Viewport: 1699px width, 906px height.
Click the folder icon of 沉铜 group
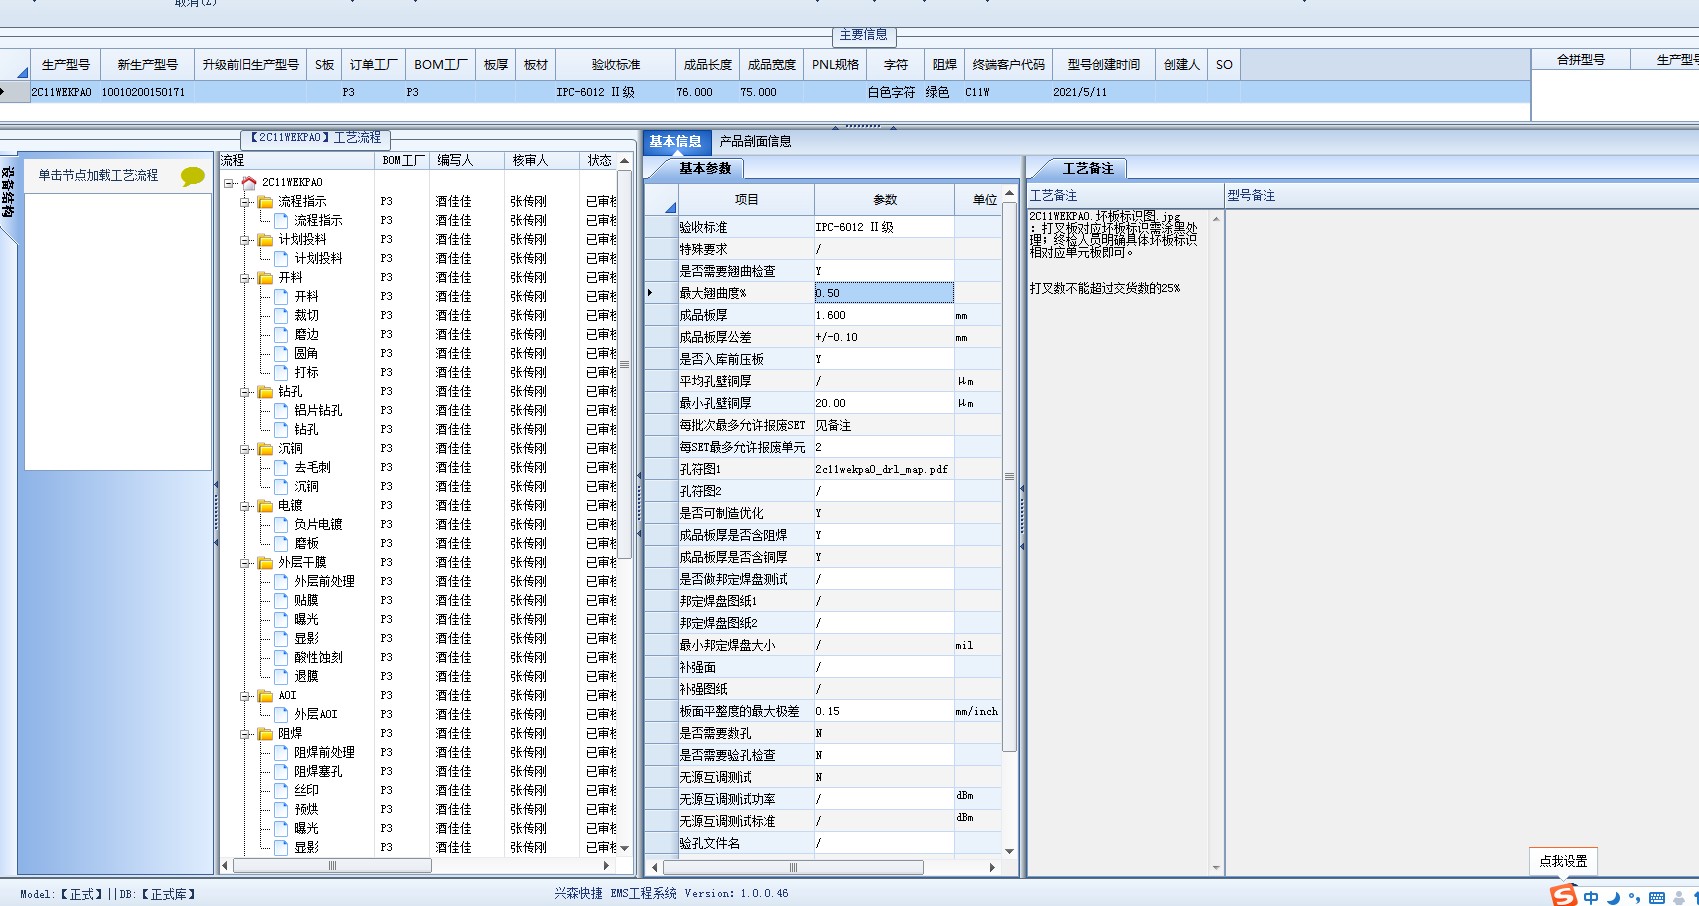pyautogui.click(x=266, y=449)
